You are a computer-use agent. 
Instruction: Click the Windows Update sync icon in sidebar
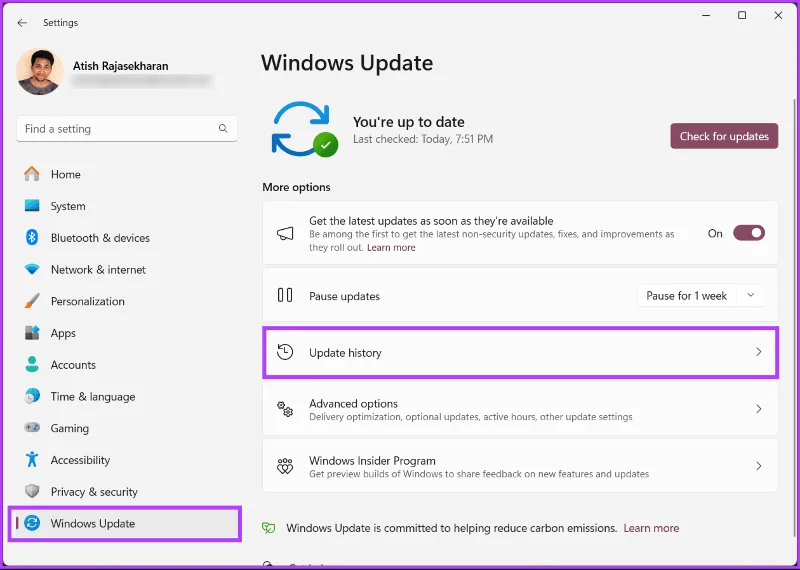point(32,523)
